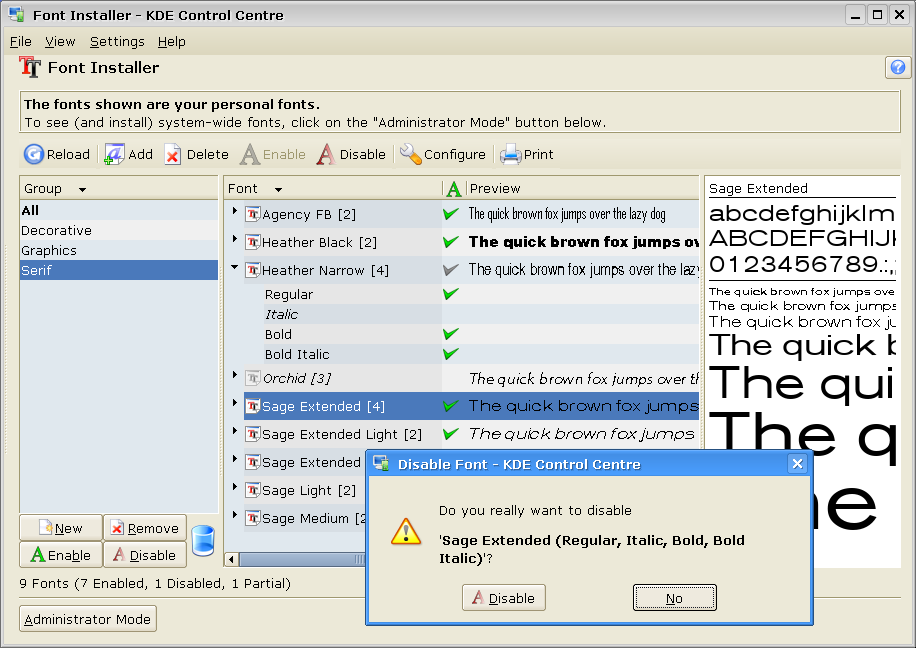The image size is (916, 648).
Task: Click the grey partial checkmark for Heather Narrow
Action: click(450, 269)
